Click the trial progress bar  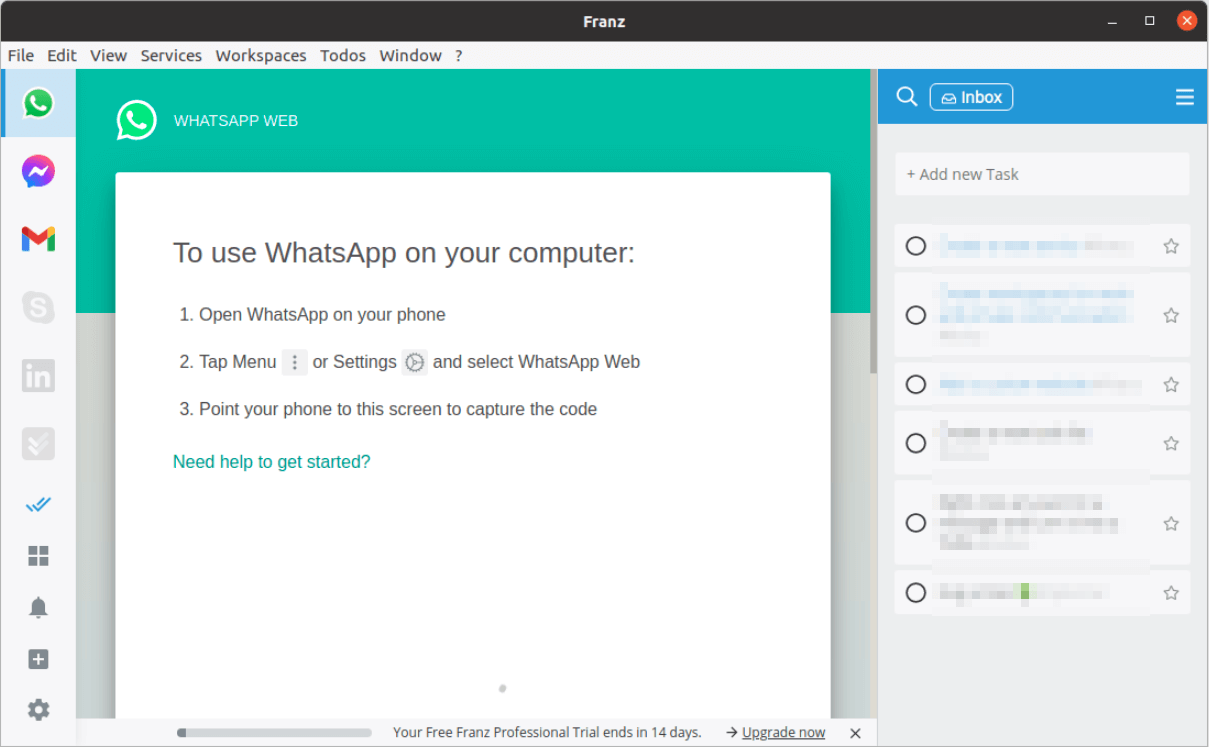[274, 733]
